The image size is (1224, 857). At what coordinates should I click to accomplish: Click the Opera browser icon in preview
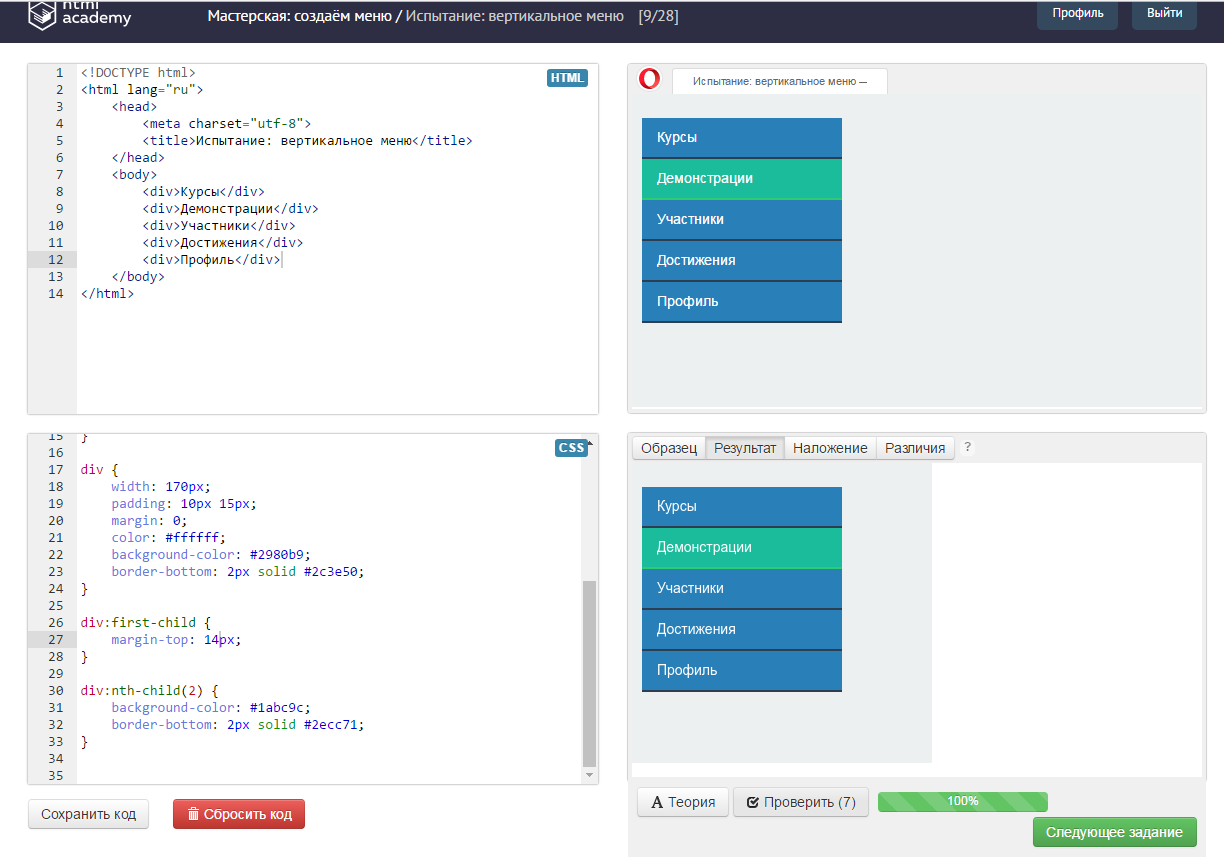point(649,79)
